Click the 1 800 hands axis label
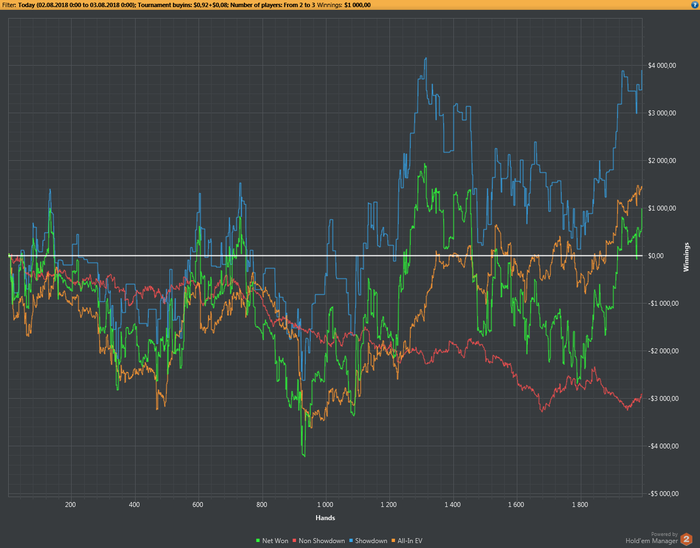Image resolution: width=700 pixels, height=548 pixels. [580, 505]
